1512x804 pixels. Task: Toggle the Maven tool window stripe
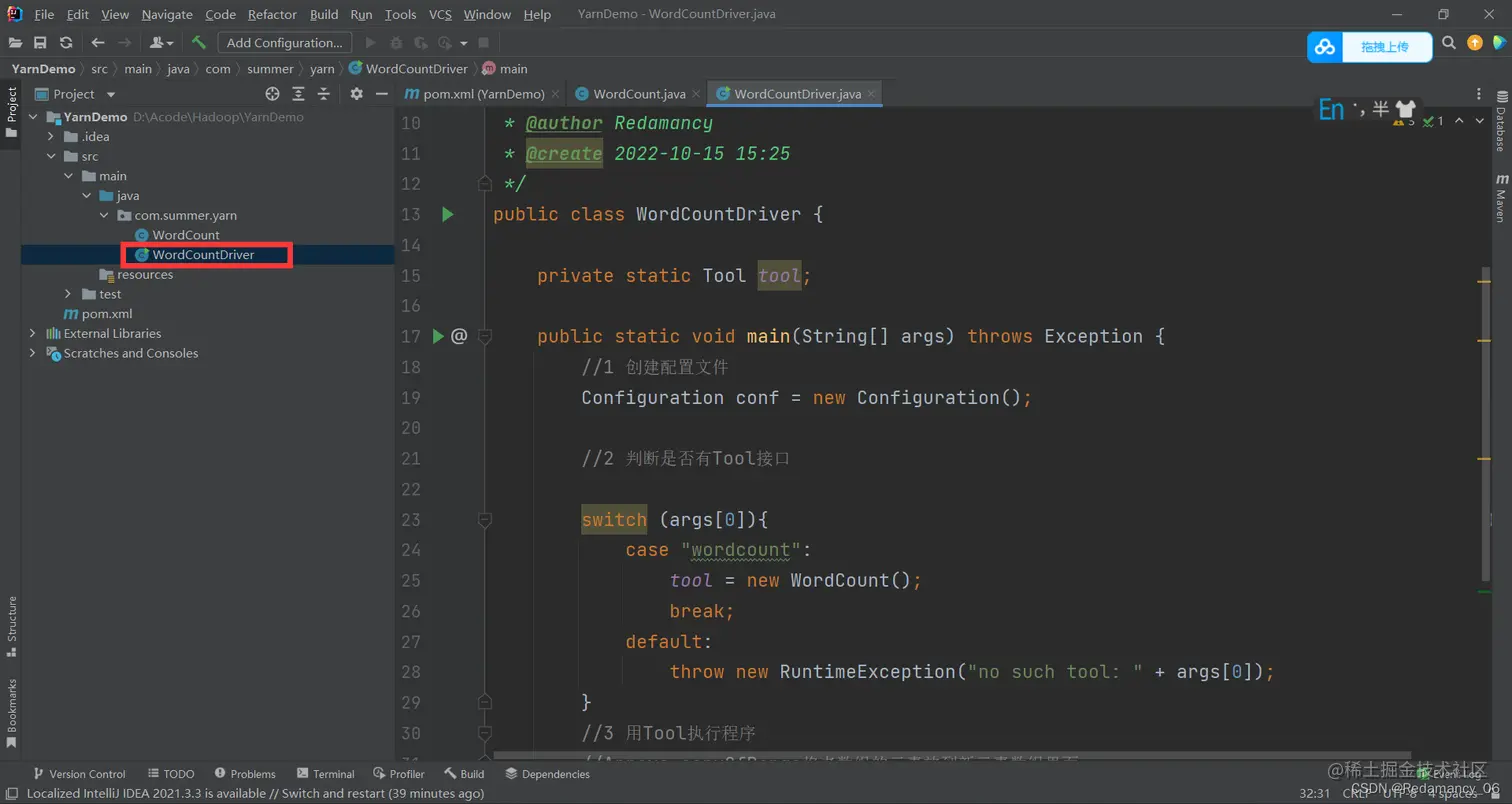click(x=1500, y=198)
